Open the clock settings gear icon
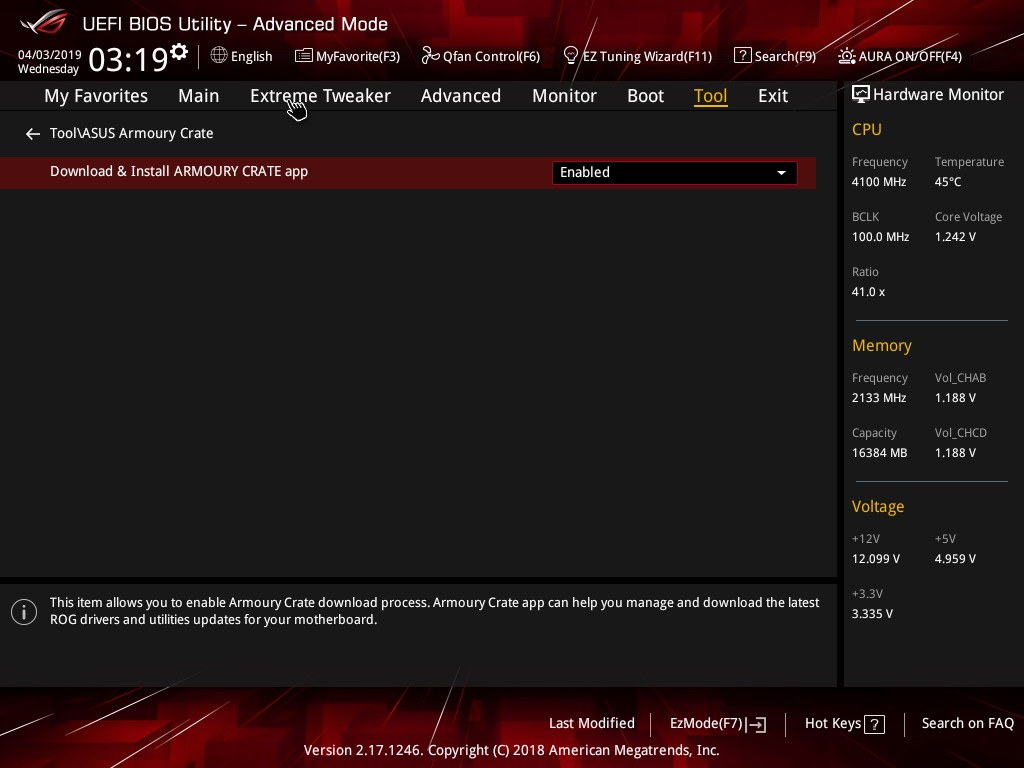 coord(179,52)
